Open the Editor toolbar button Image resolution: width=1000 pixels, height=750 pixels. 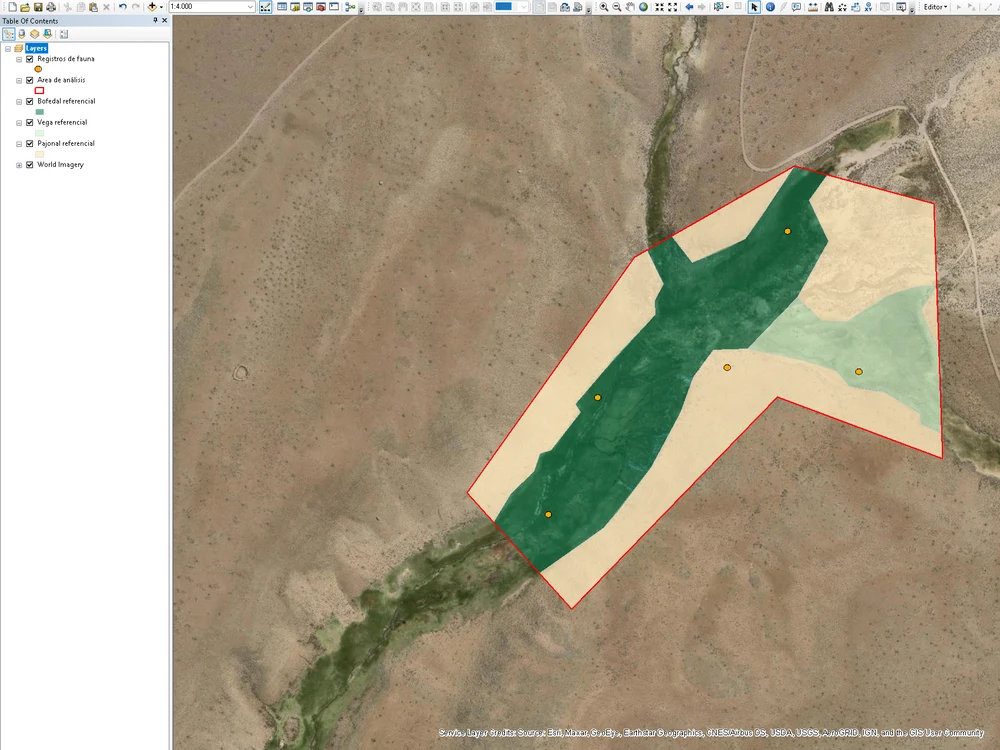coord(265,7)
